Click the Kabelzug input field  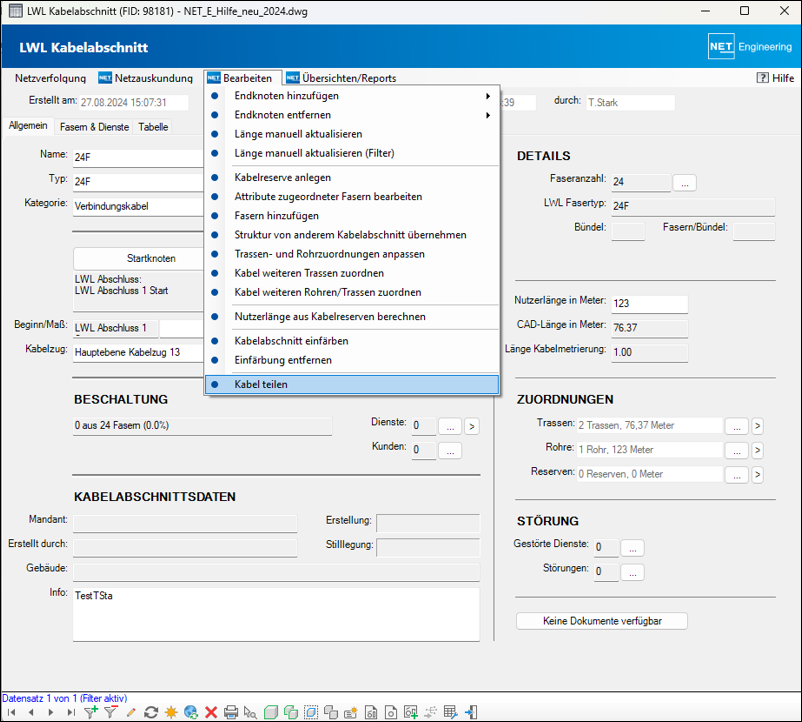click(138, 352)
